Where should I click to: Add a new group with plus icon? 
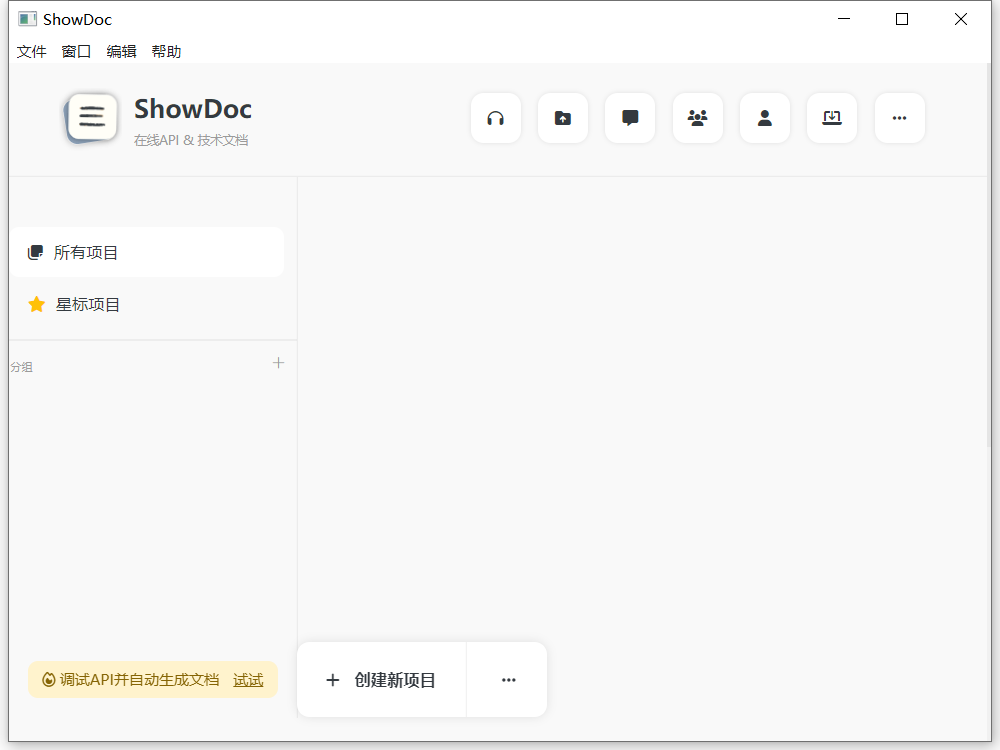(x=278, y=363)
